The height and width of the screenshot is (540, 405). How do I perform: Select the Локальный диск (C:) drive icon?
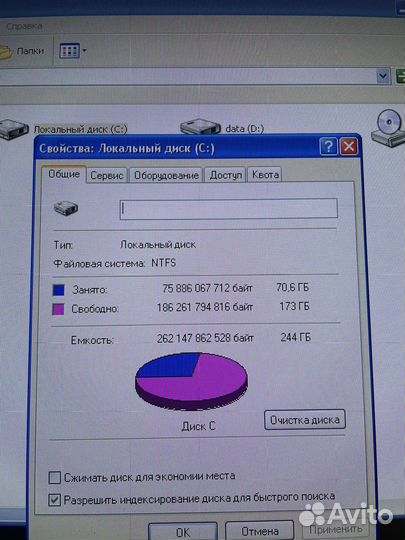coord(14,129)
